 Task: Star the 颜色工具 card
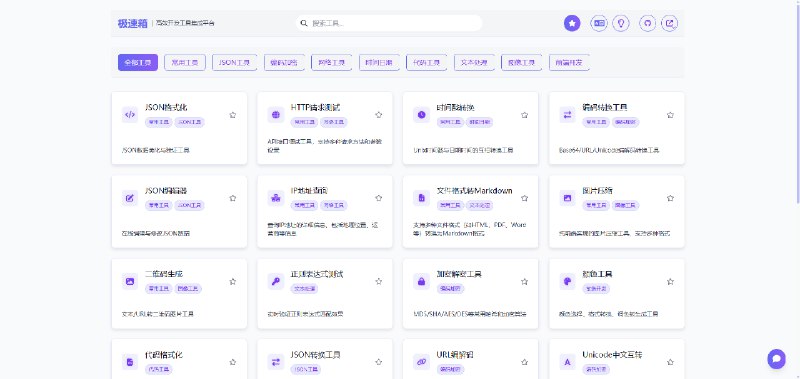coord(670,281)
